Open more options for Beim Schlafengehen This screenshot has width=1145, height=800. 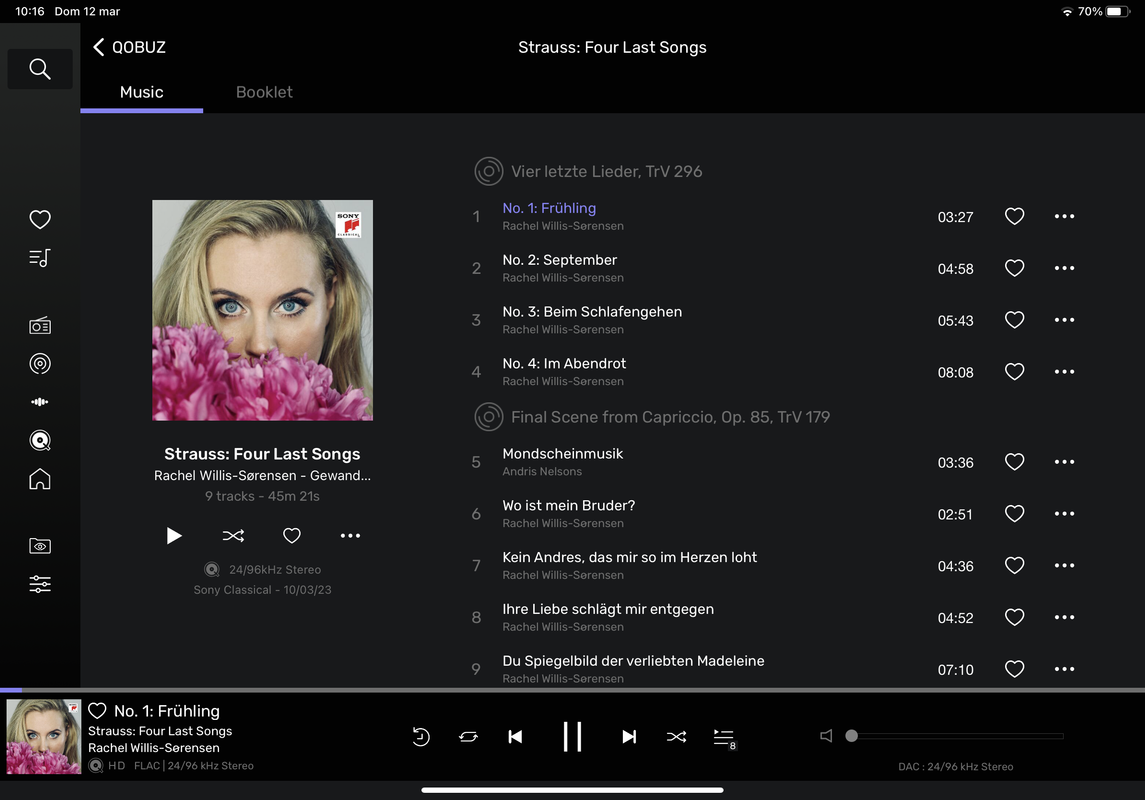1065,320
